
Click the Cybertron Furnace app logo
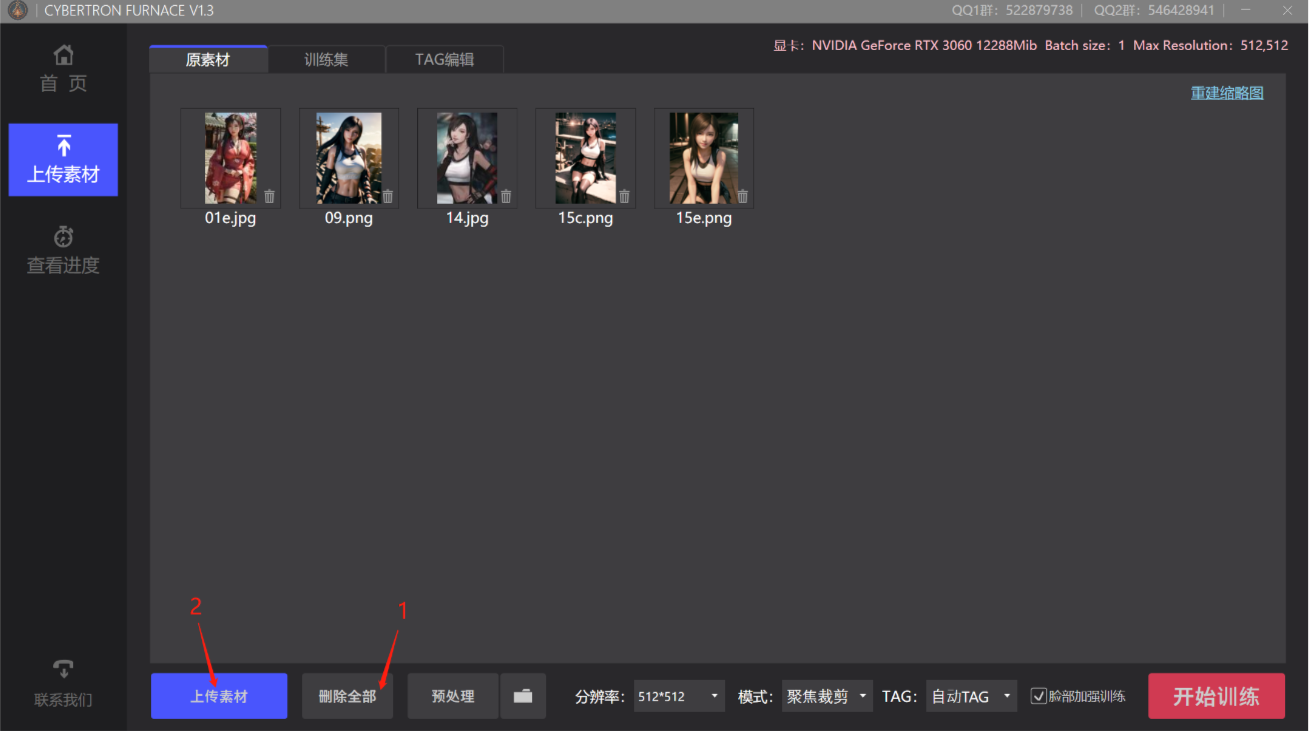click(17, 11)
